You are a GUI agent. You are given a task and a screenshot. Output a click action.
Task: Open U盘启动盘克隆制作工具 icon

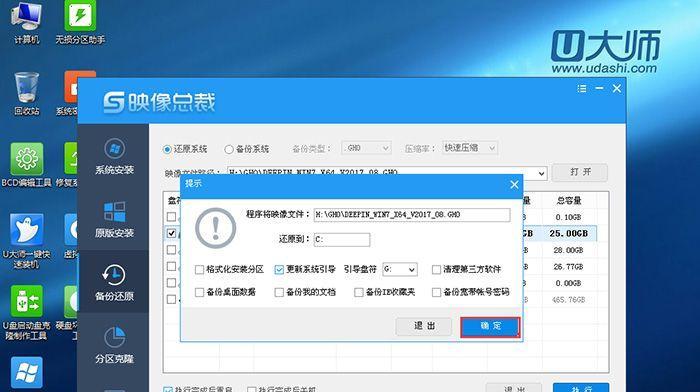(26, 312)
